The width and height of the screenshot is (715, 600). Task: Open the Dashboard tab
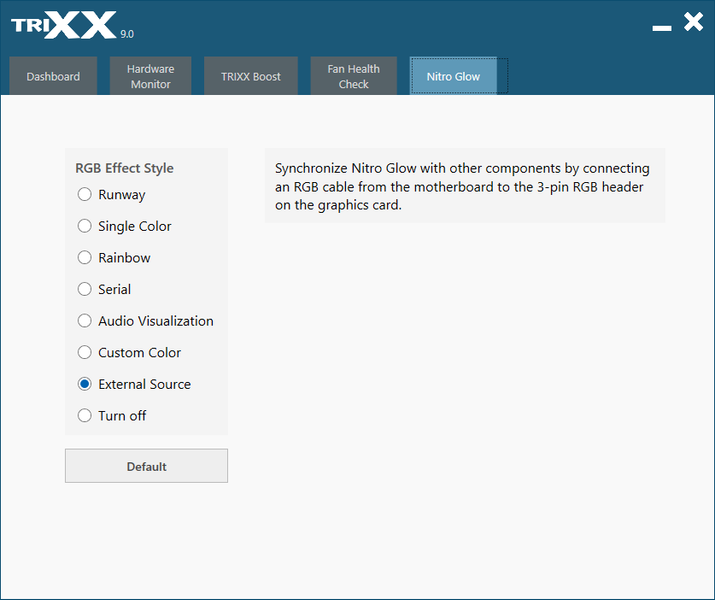(x=53, y=76)
